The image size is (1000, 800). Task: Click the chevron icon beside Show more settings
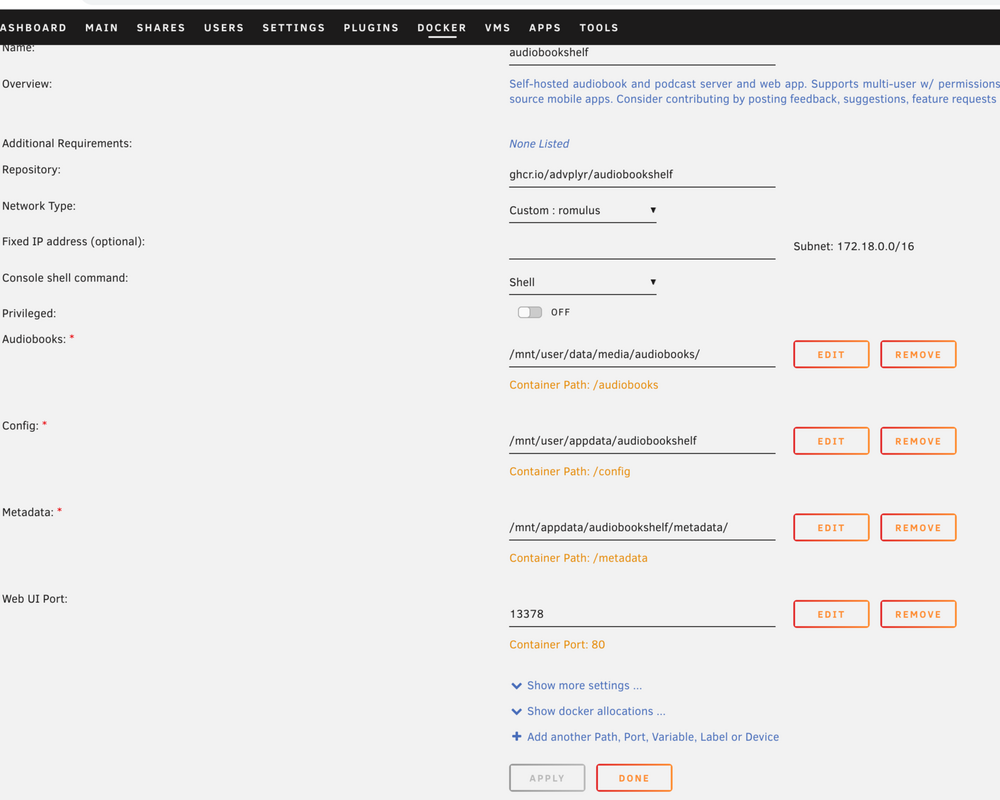[517, 686]
